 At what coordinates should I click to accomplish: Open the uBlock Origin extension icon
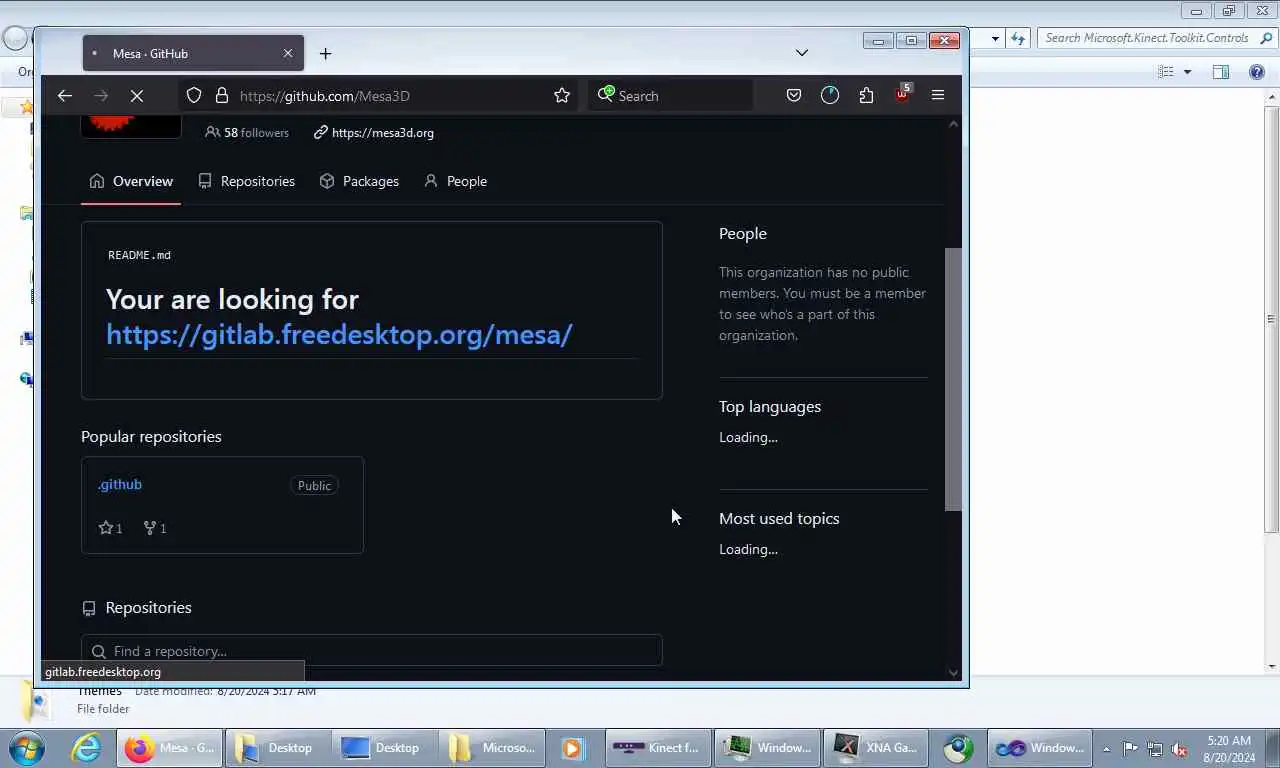coord(902,95)
